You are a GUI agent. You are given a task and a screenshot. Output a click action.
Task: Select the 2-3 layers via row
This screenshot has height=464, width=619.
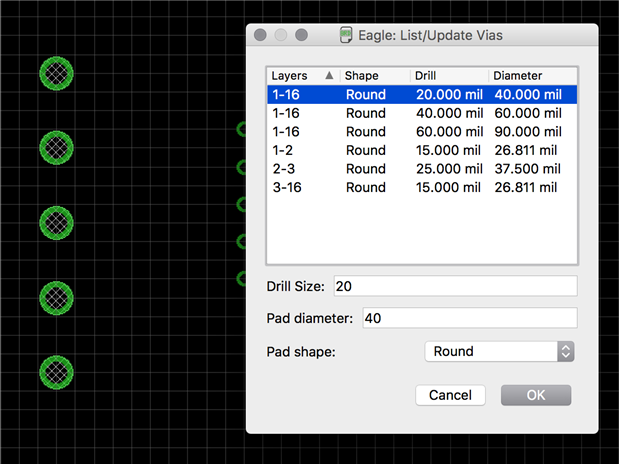(x=421, y=169)
